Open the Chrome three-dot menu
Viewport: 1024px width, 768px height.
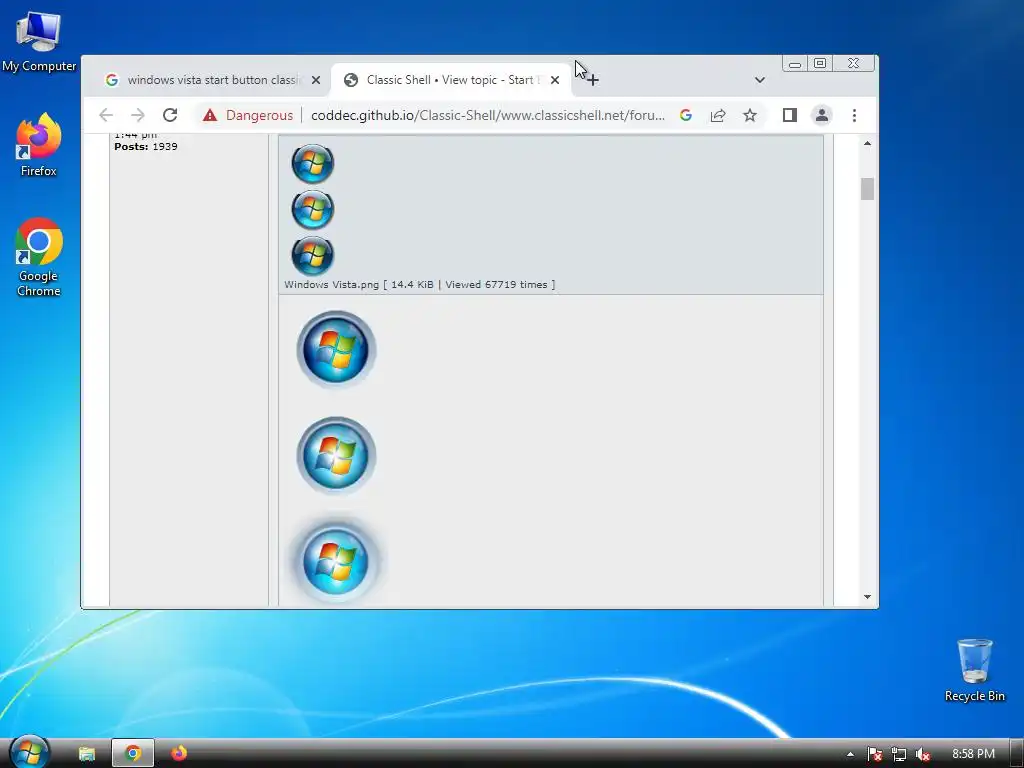coord(854,116)
